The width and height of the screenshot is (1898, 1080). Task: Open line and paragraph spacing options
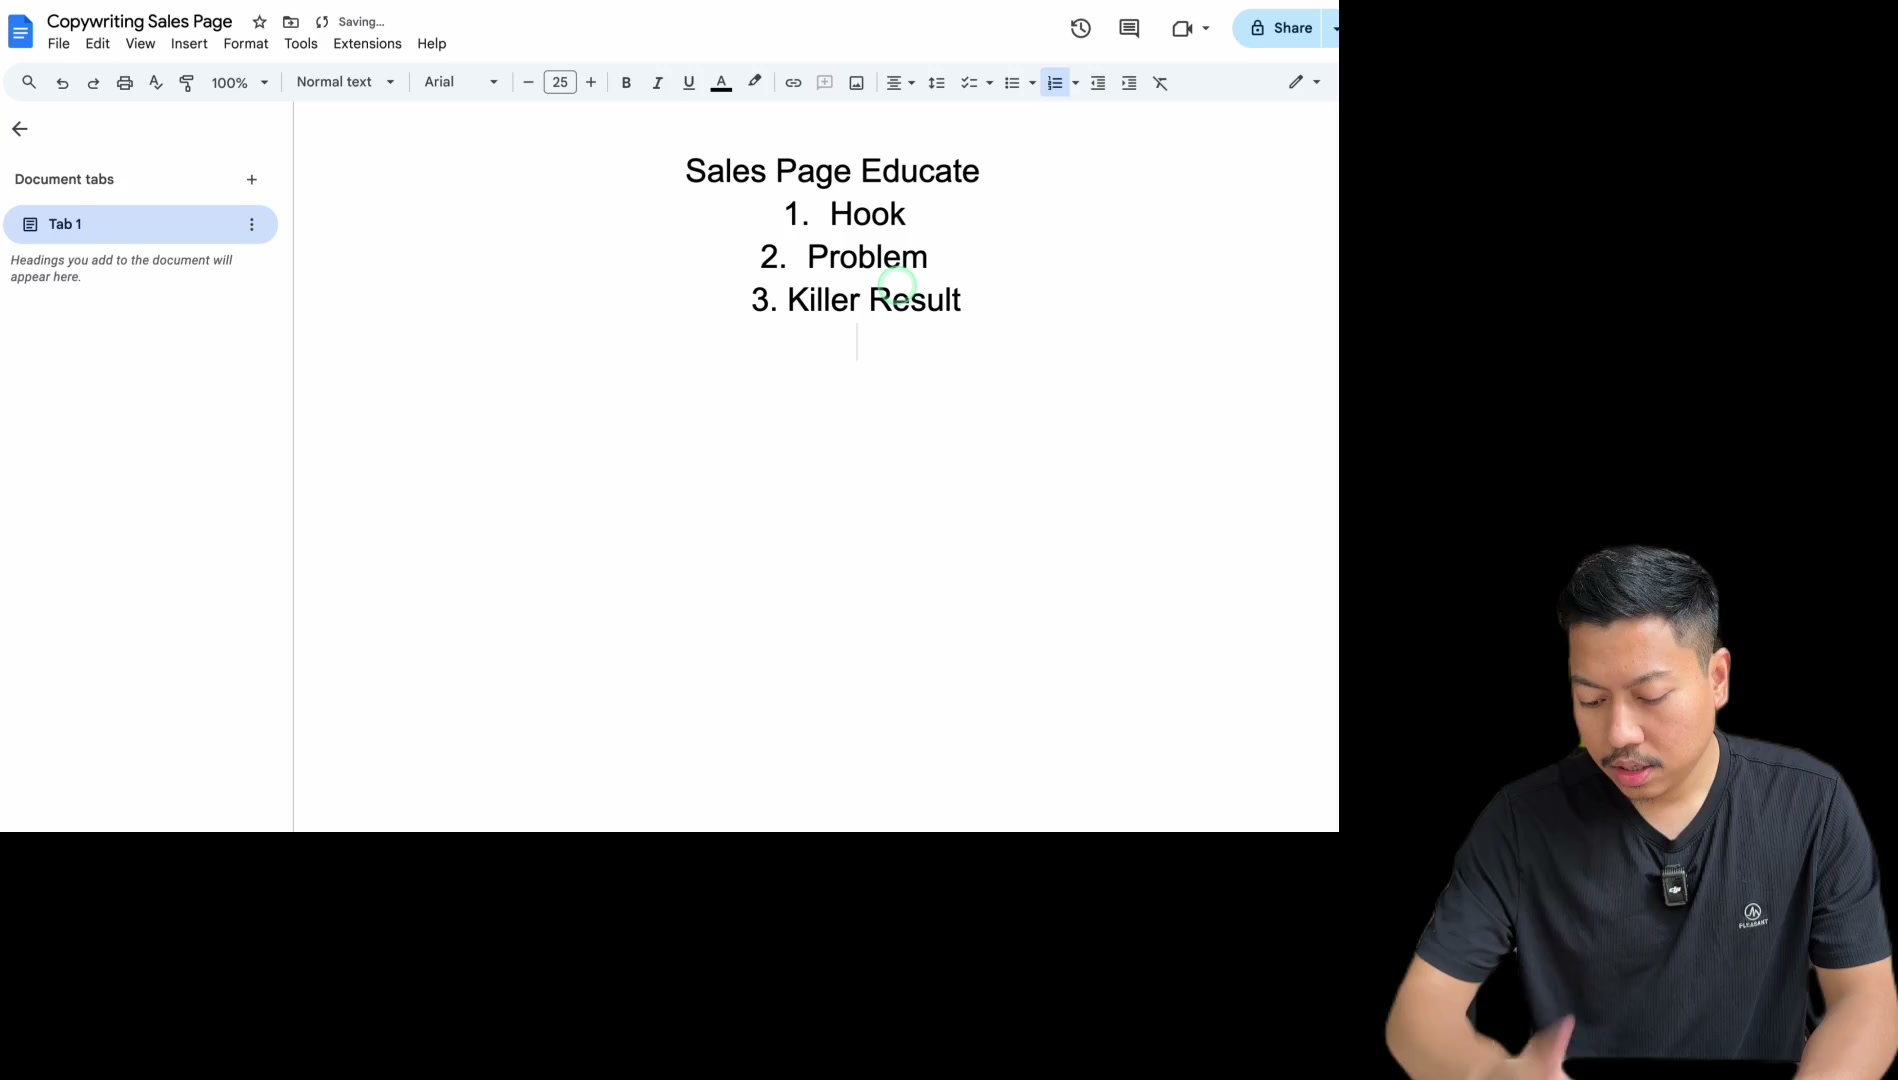pyautogui.click(x=936, y=82)
